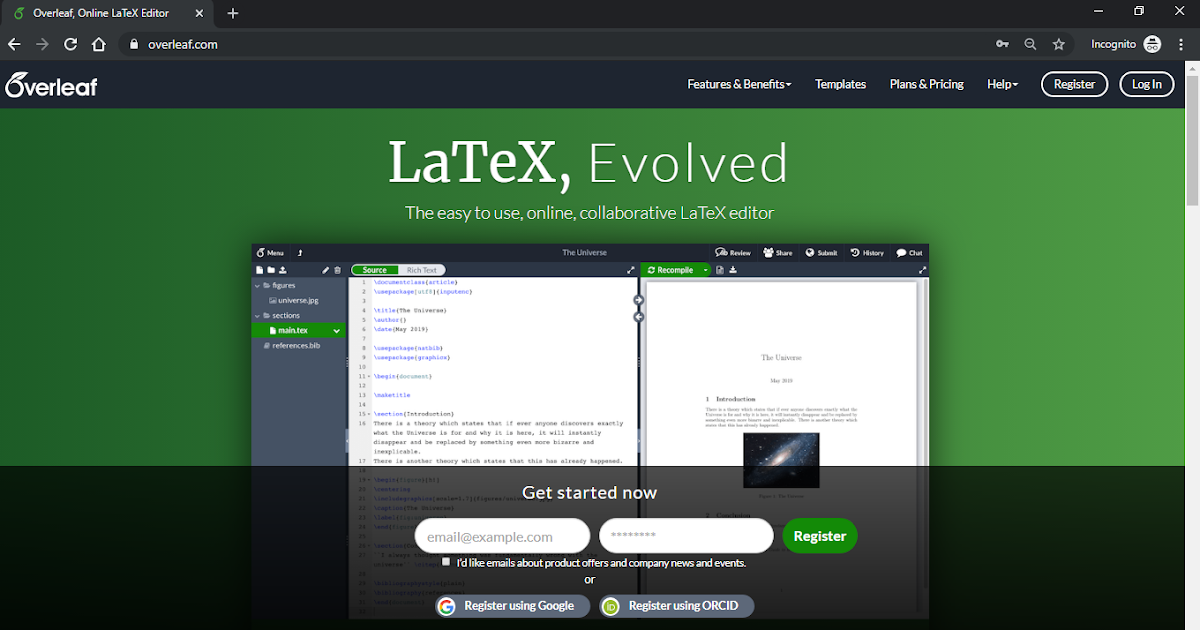Delete the selected file with the trash icon
This screenshot has width=1200, height=630.
tap(337, 270)
